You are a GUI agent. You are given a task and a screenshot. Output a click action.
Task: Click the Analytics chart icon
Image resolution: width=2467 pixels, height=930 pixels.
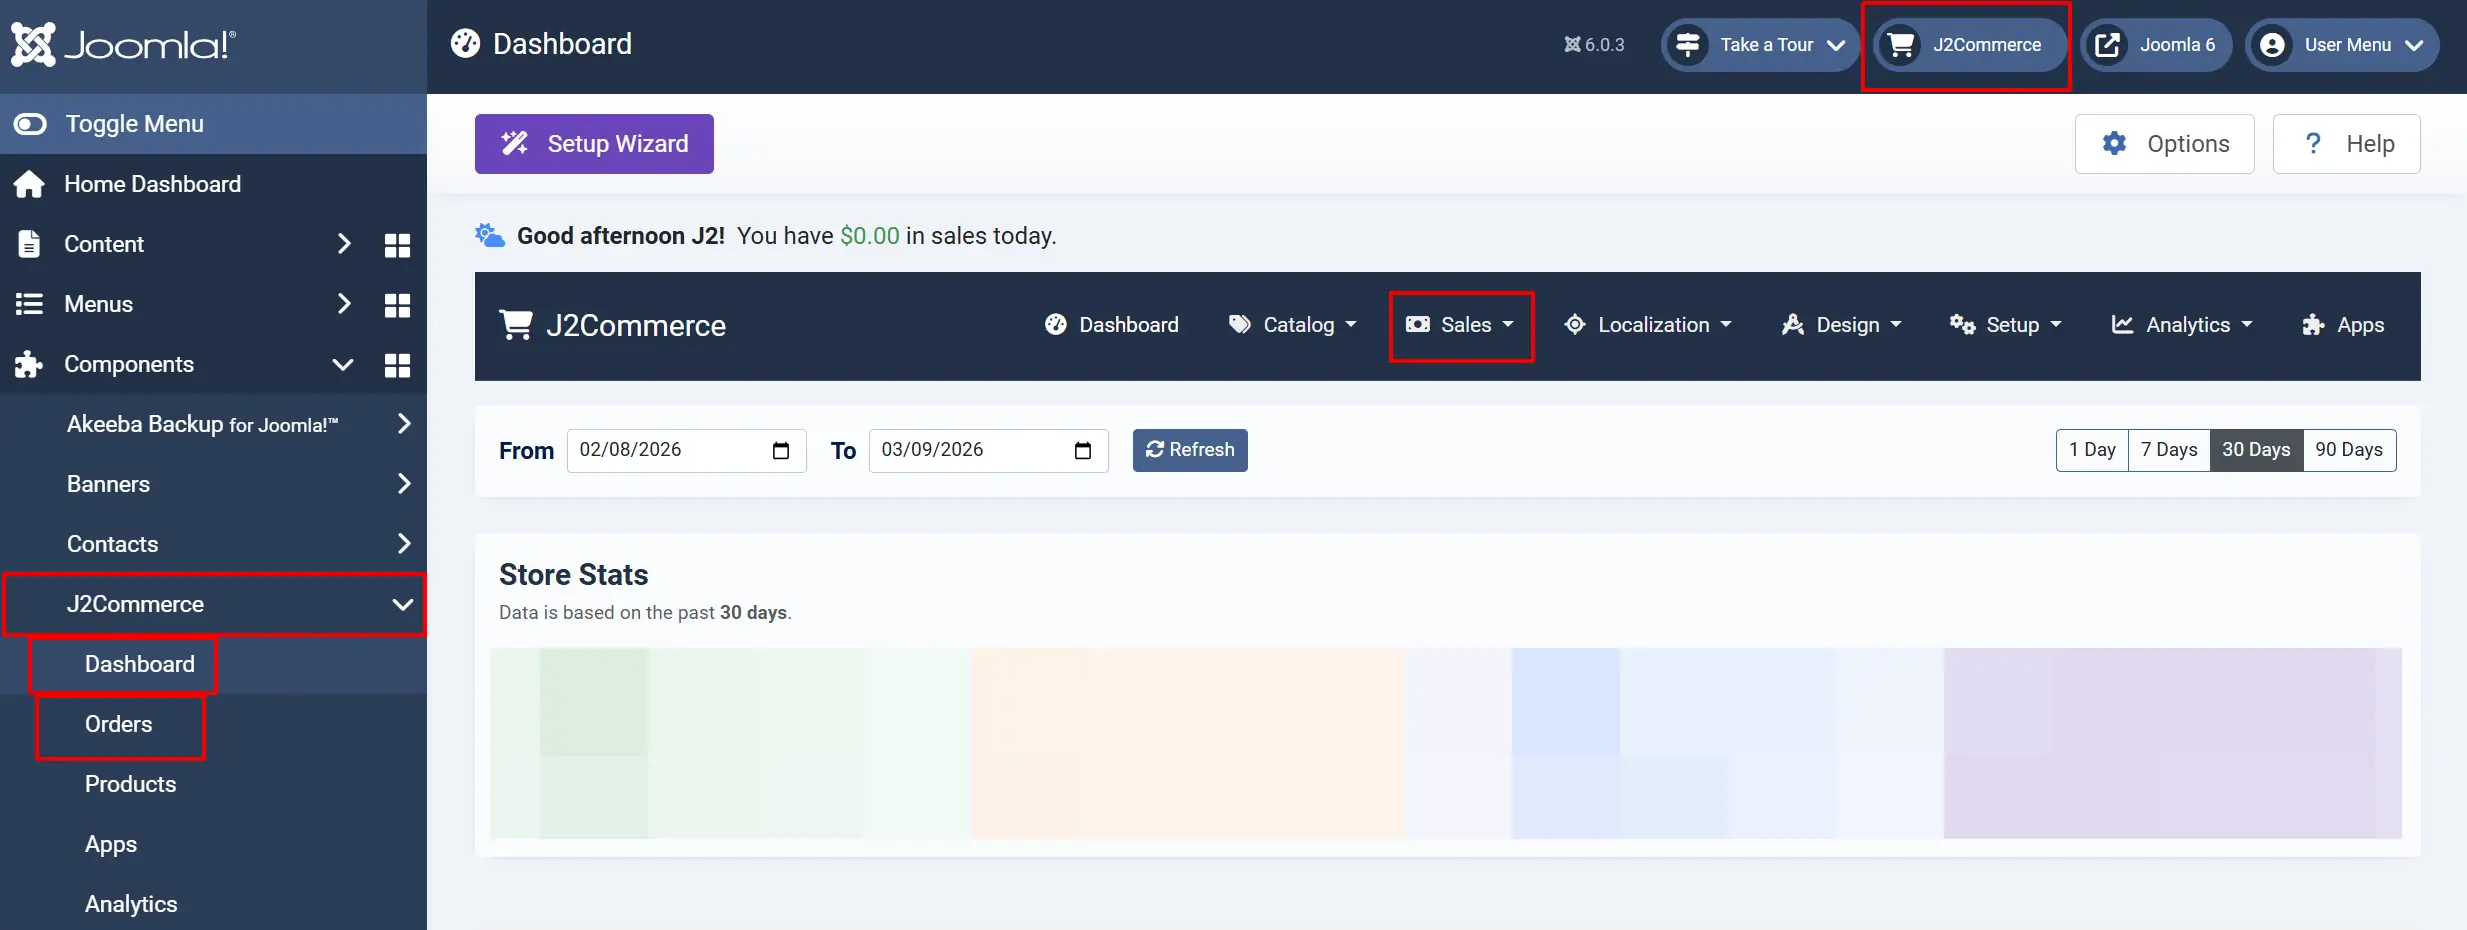click(x=2122, y=325)
